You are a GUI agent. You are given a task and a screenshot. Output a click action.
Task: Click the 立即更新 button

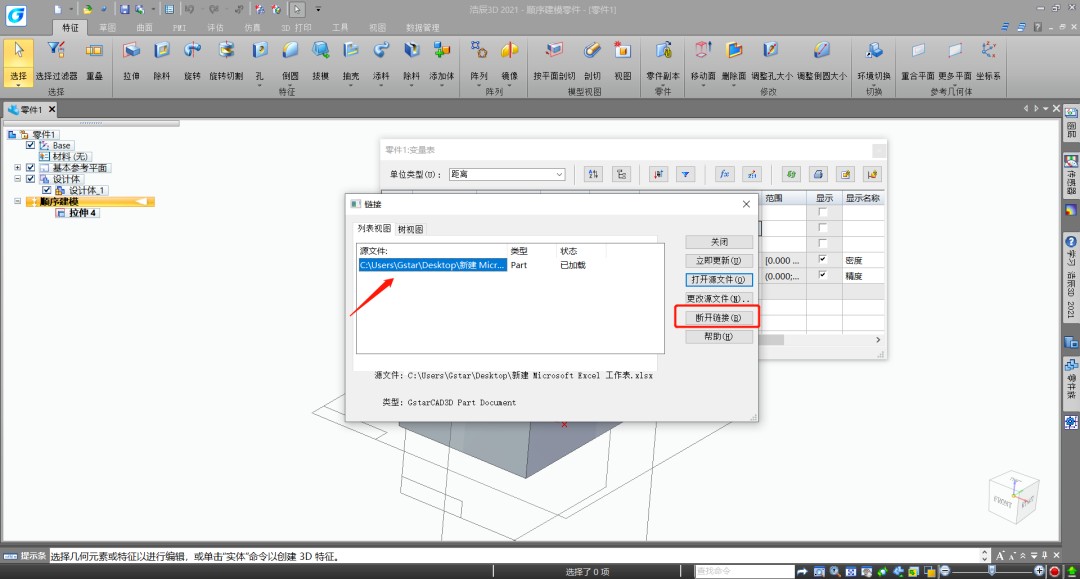tap(718, 260)
